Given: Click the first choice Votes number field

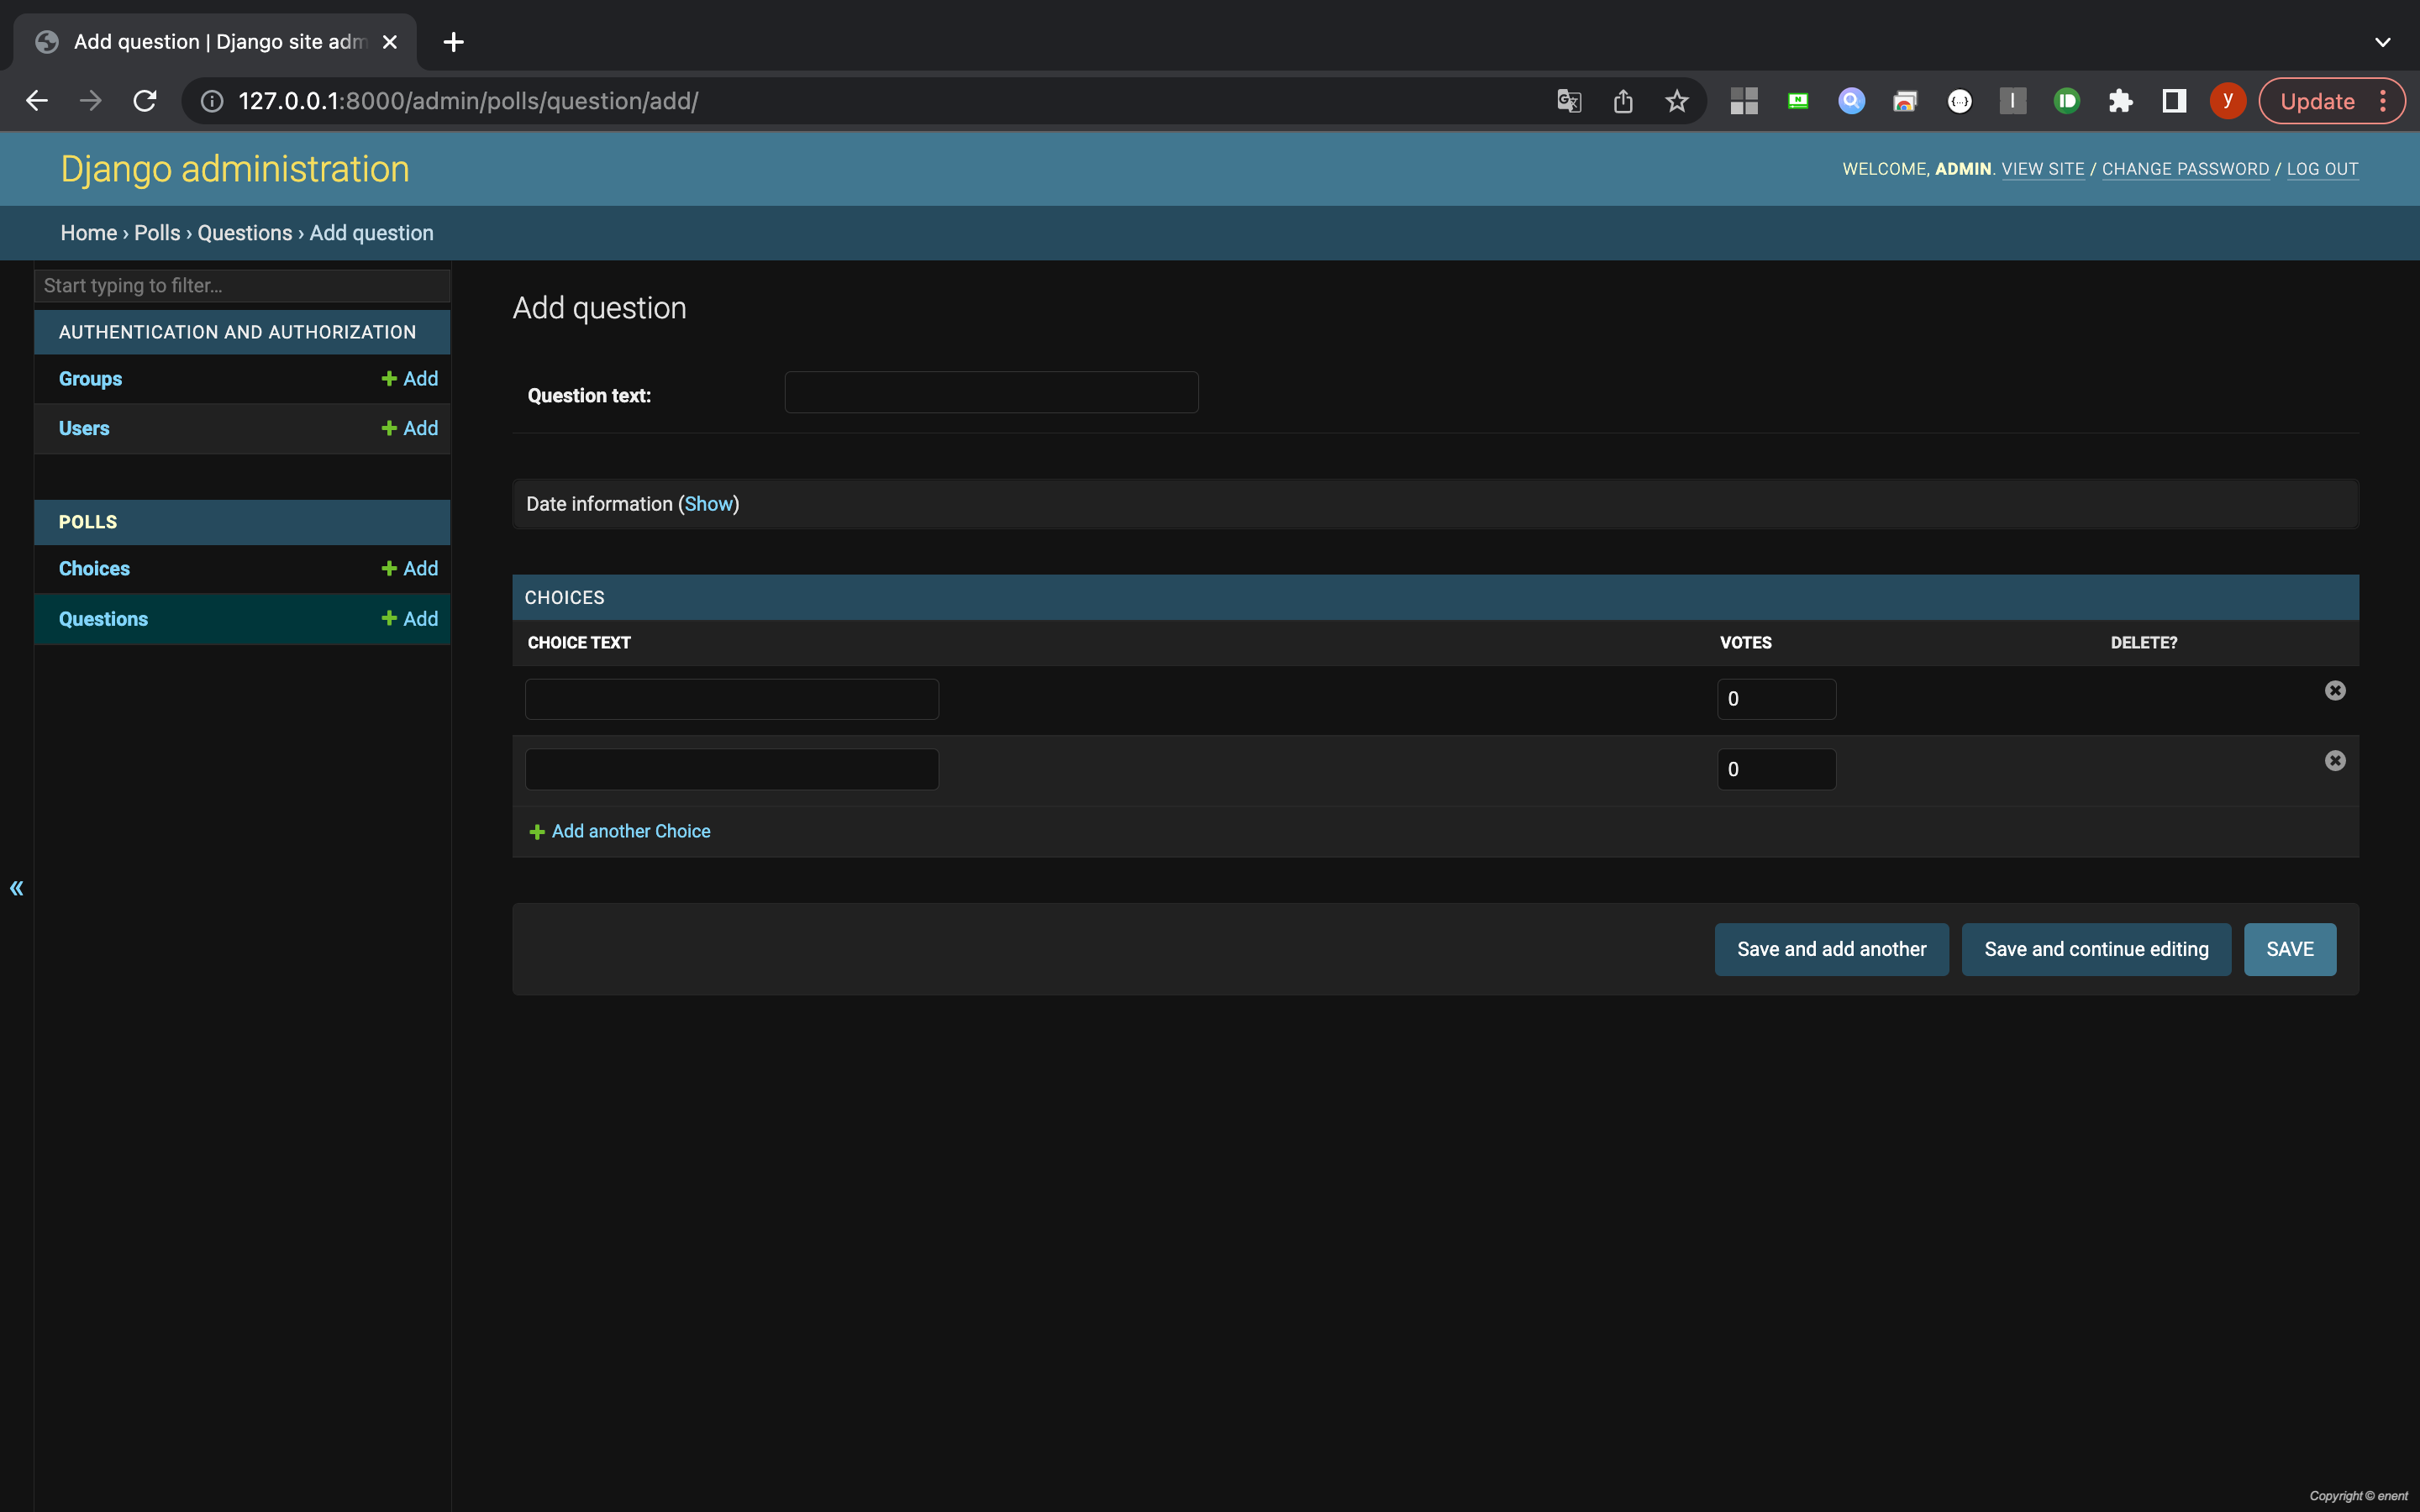Looking at the screenshot, I should coord(1776,699).
